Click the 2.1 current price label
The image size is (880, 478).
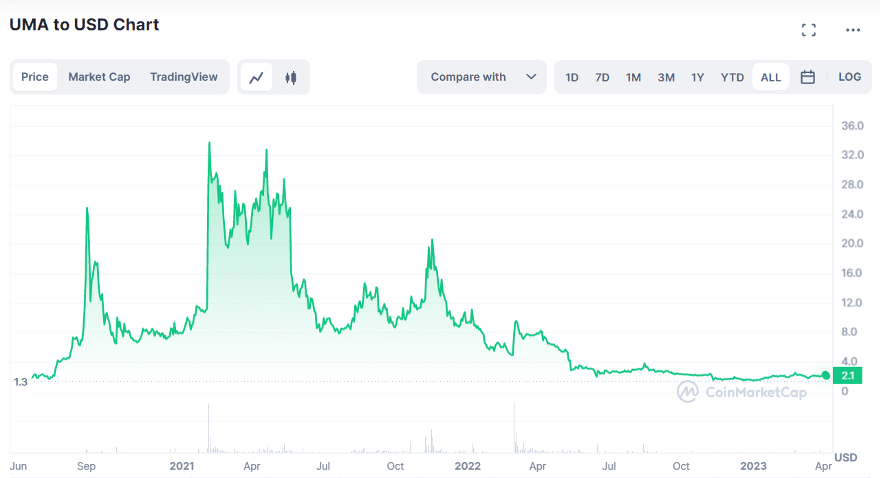(x=847, y=375)
